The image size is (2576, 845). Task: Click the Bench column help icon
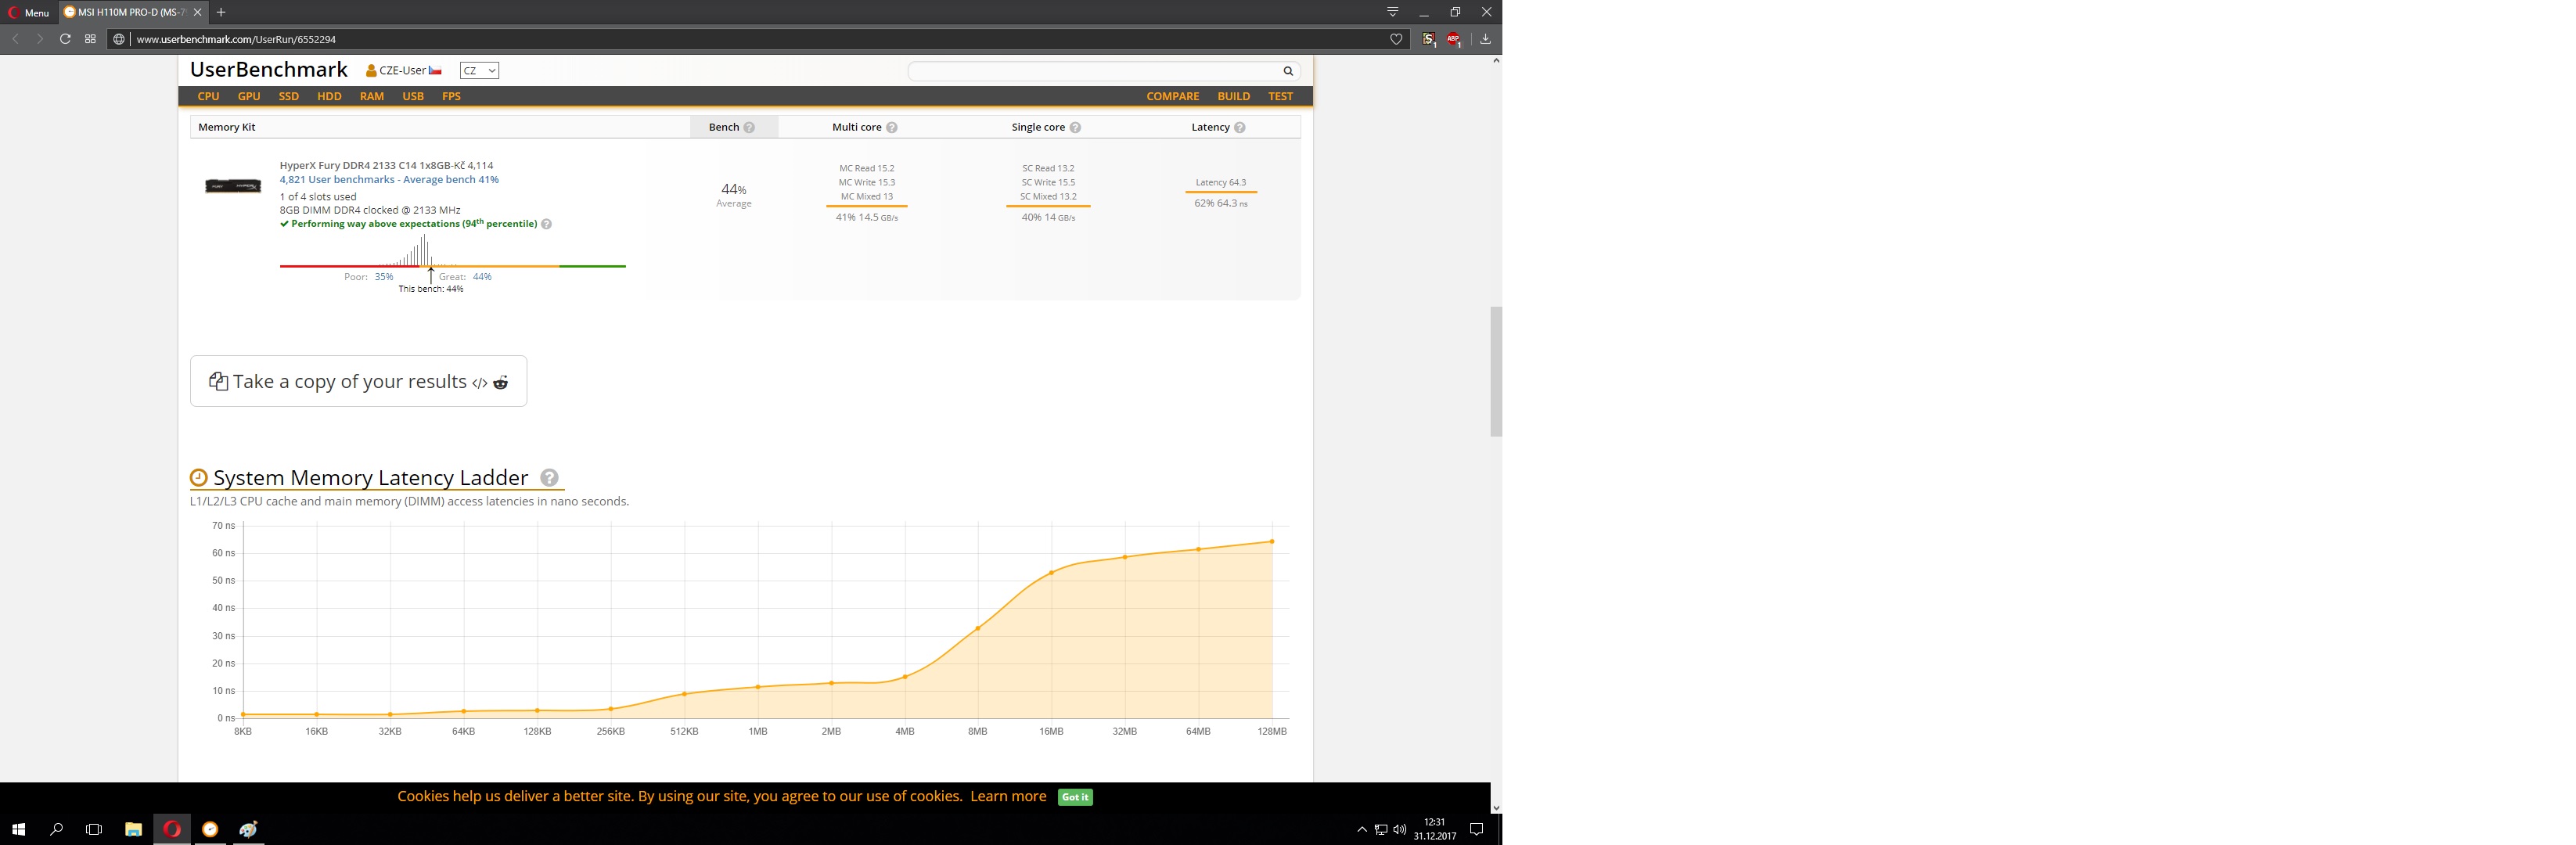tap(749, 128)
